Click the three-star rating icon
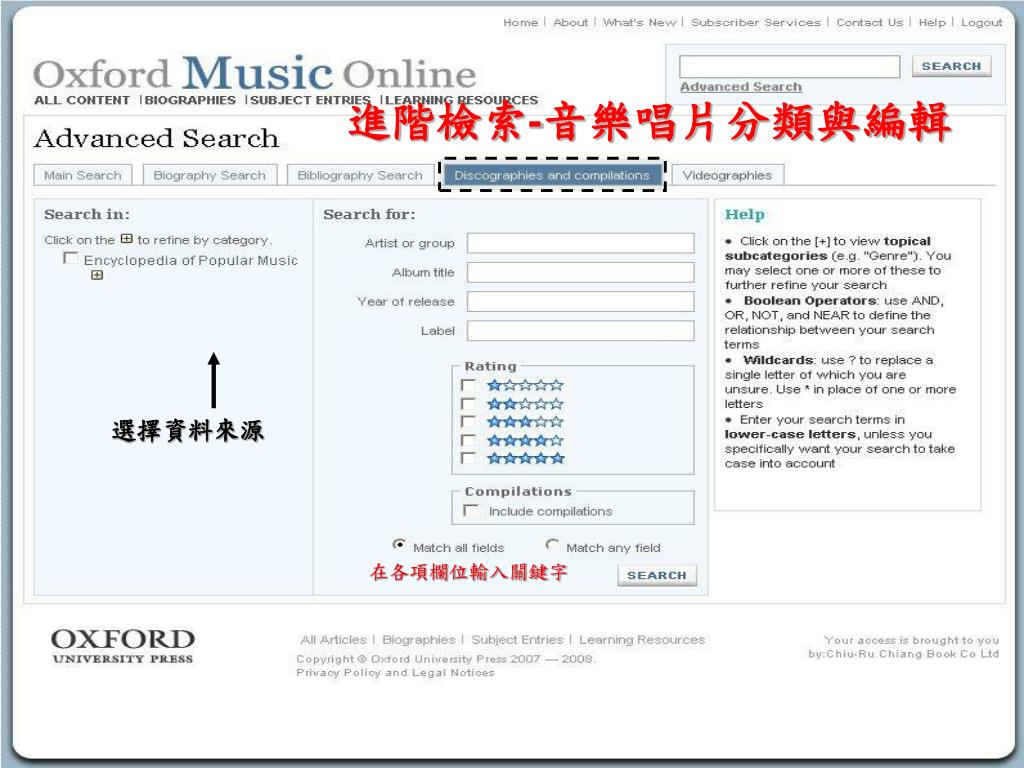This screenshot has width=1024, height=768. click(x=525, y=422)
